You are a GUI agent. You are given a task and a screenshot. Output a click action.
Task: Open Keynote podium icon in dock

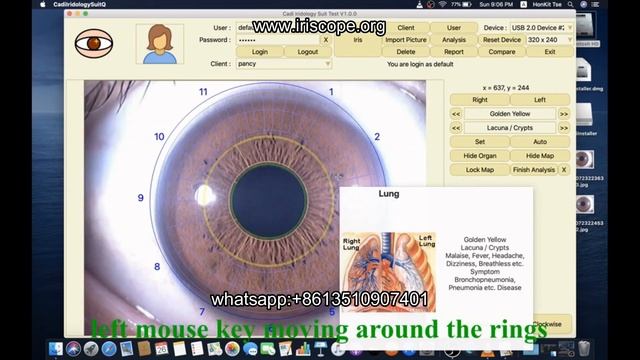click(x=320, y=349)
